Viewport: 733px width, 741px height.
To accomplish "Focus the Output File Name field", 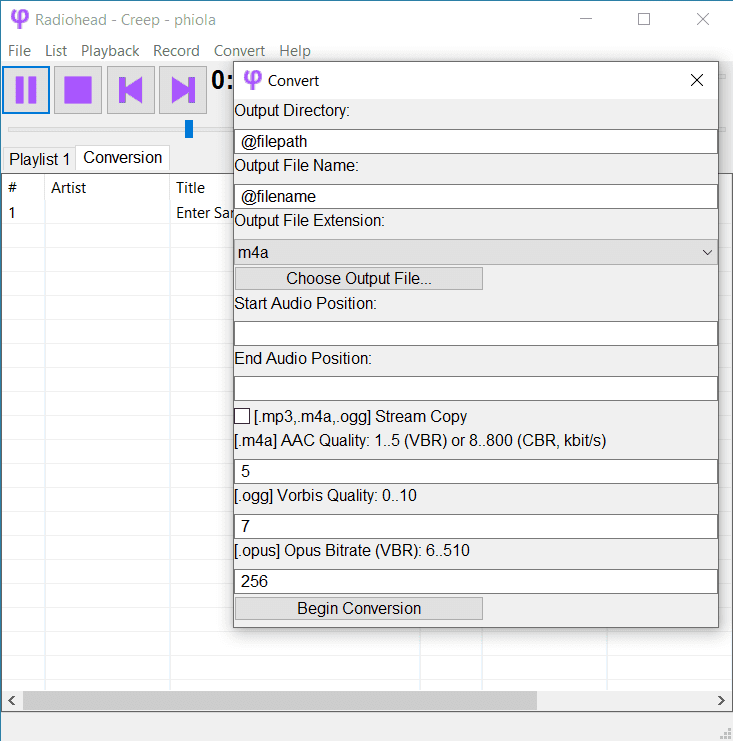I will [x=476, y=196].
